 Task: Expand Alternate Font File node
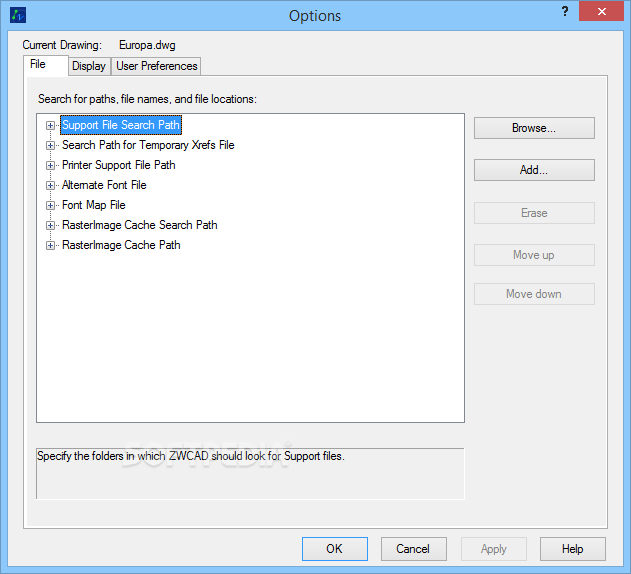tap(50, 185)
